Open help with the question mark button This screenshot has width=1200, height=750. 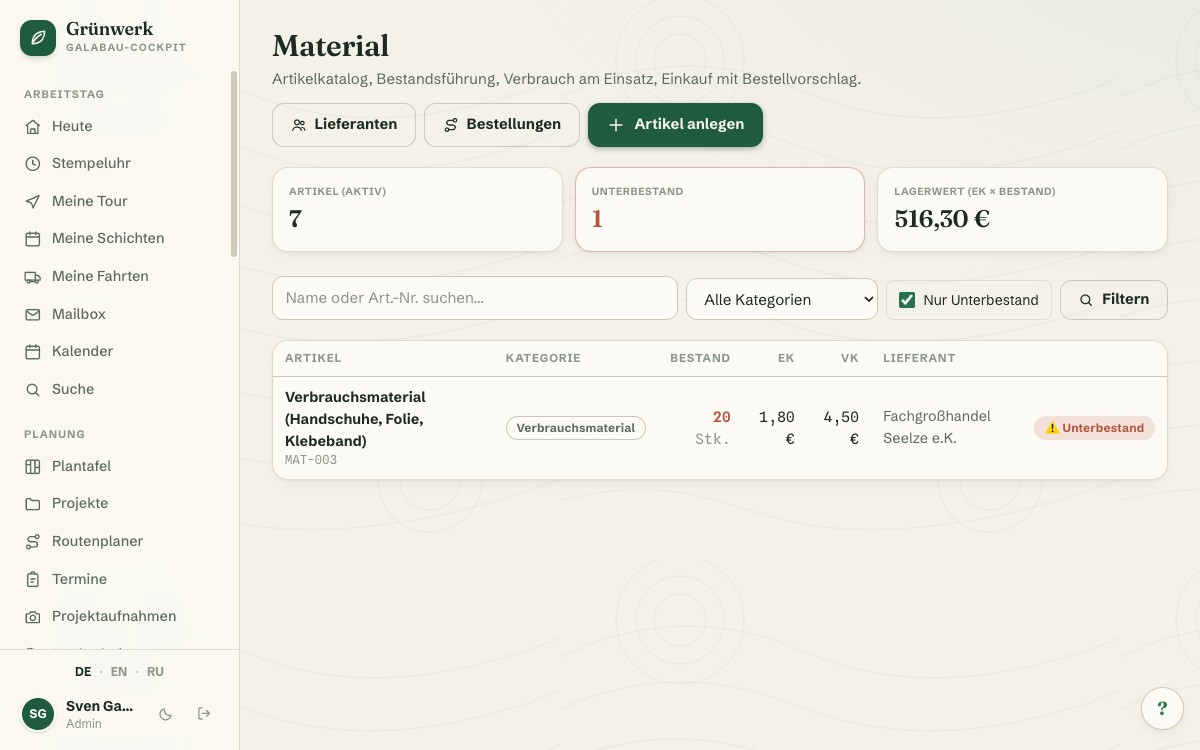coord(1162,708)
